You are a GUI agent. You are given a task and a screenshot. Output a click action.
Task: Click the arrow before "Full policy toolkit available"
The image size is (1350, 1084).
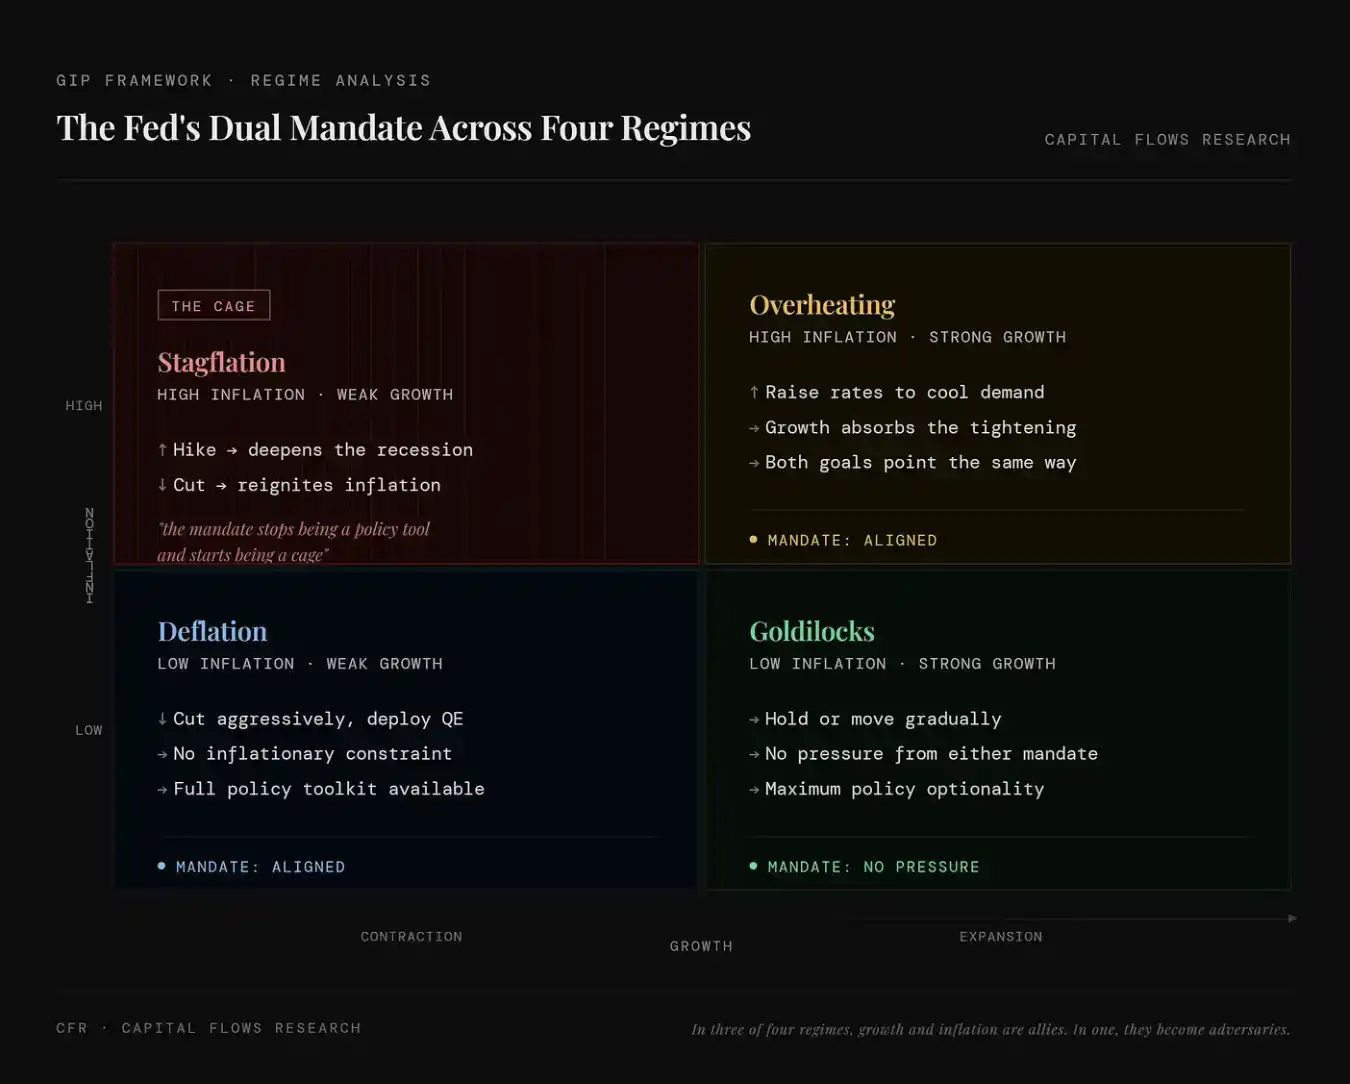[162, 789]
